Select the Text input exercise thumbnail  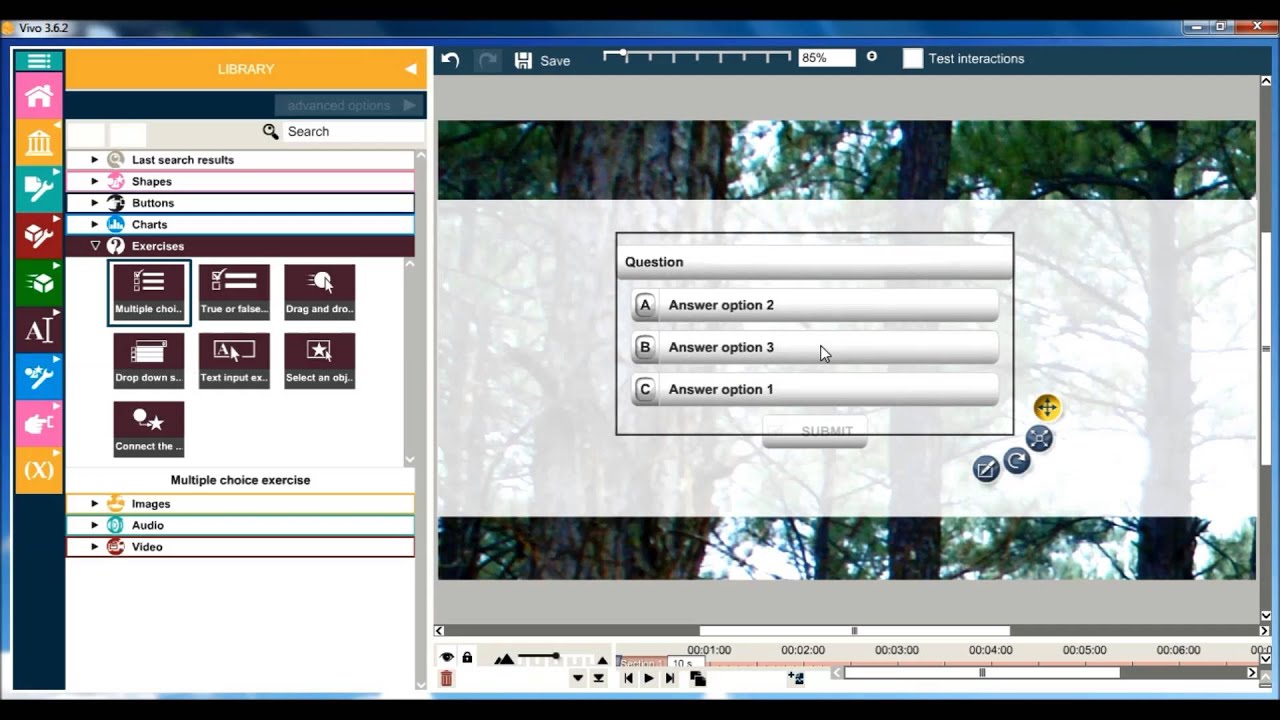(x=234, y=360)
